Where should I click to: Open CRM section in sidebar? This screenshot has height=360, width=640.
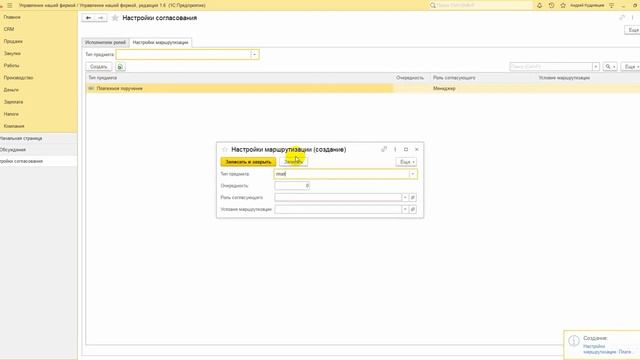9,29
